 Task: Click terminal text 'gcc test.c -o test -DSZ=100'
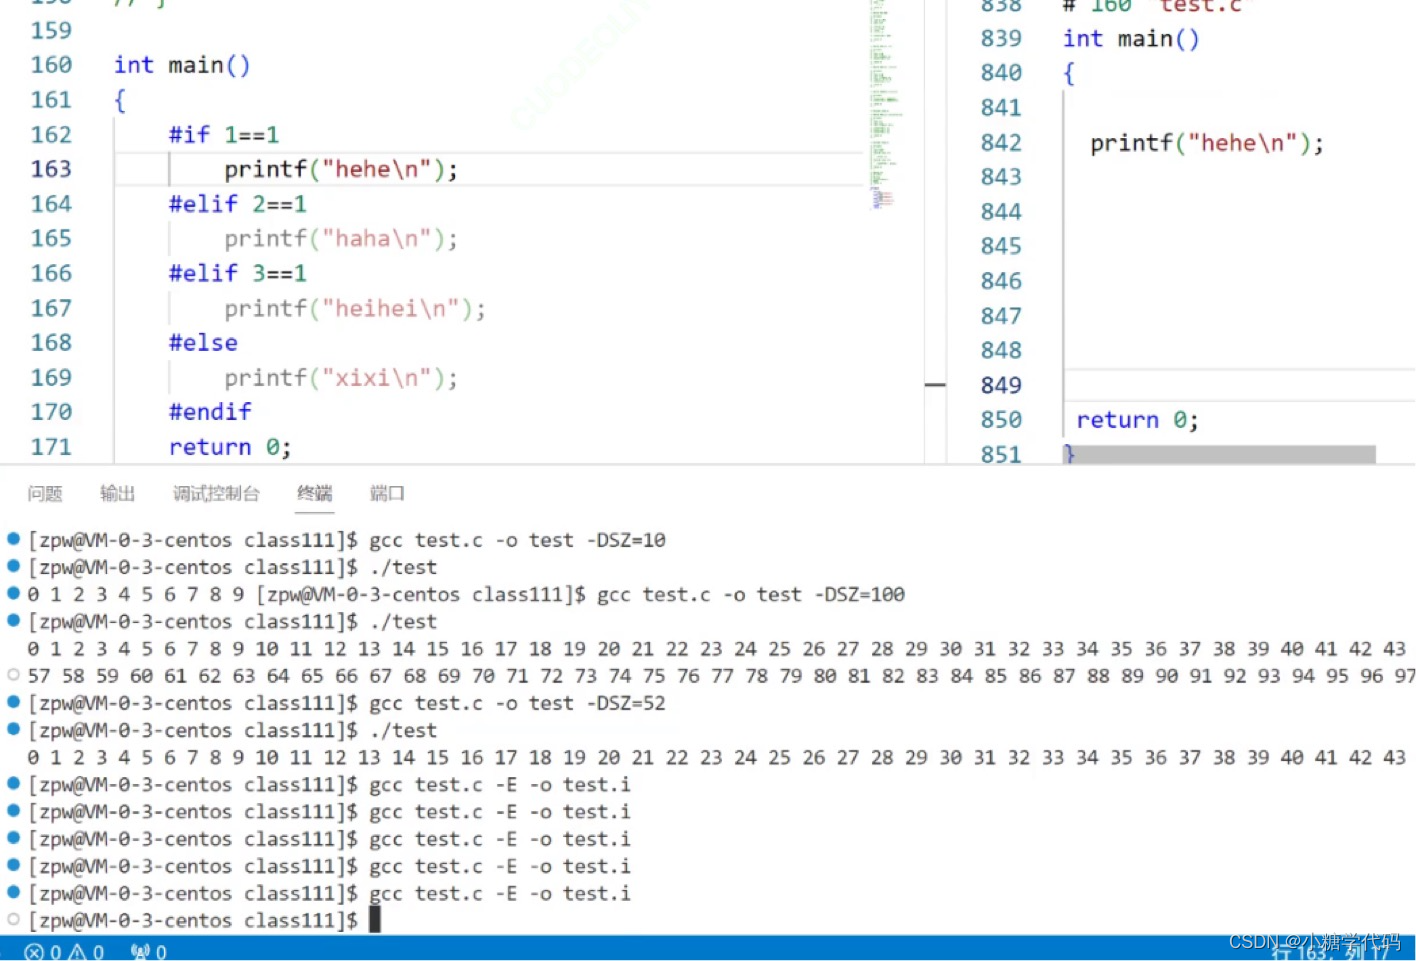[x=751, y=594]
